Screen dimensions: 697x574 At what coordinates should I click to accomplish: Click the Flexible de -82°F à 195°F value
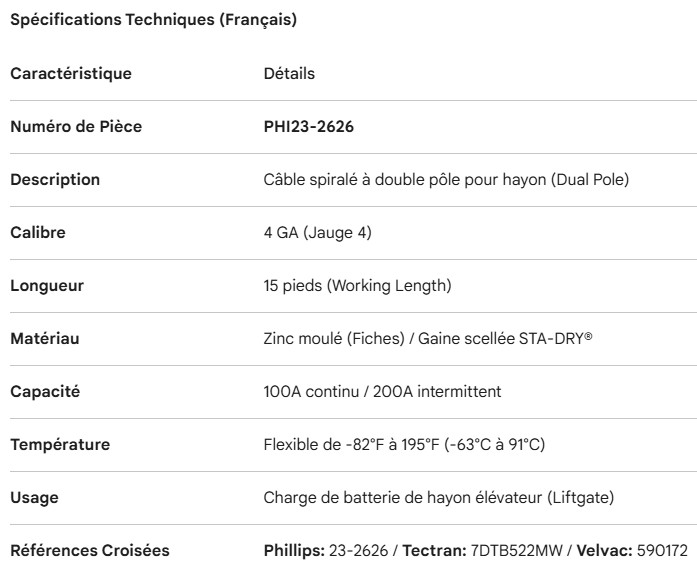(403, 445)
